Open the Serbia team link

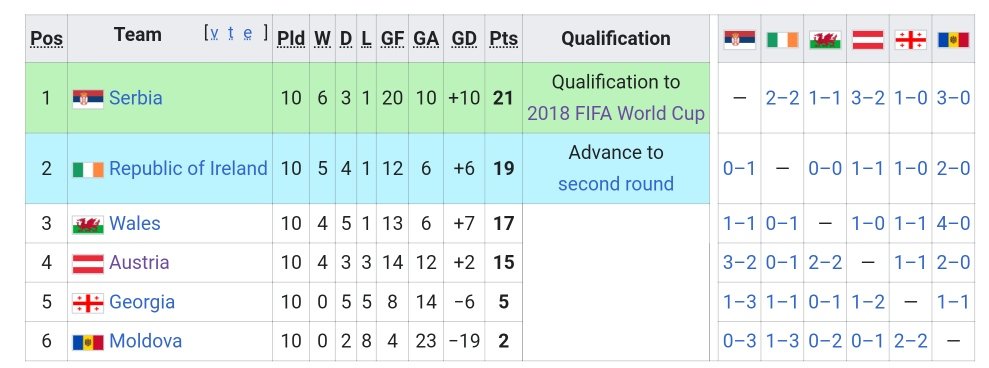click(x=136, y=98)
